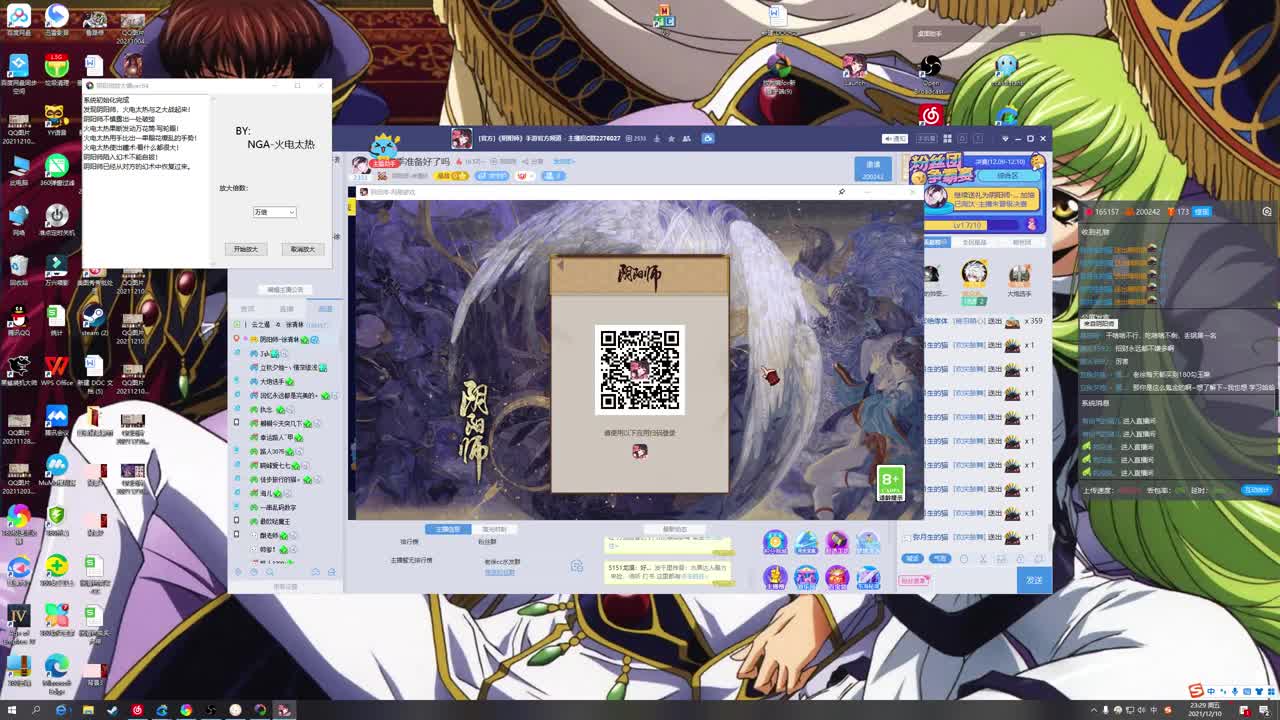Open Microsoft Edge desktop shortcut
The height and width of the screenshot is (720, 1280).
click(x=56, y=672)
